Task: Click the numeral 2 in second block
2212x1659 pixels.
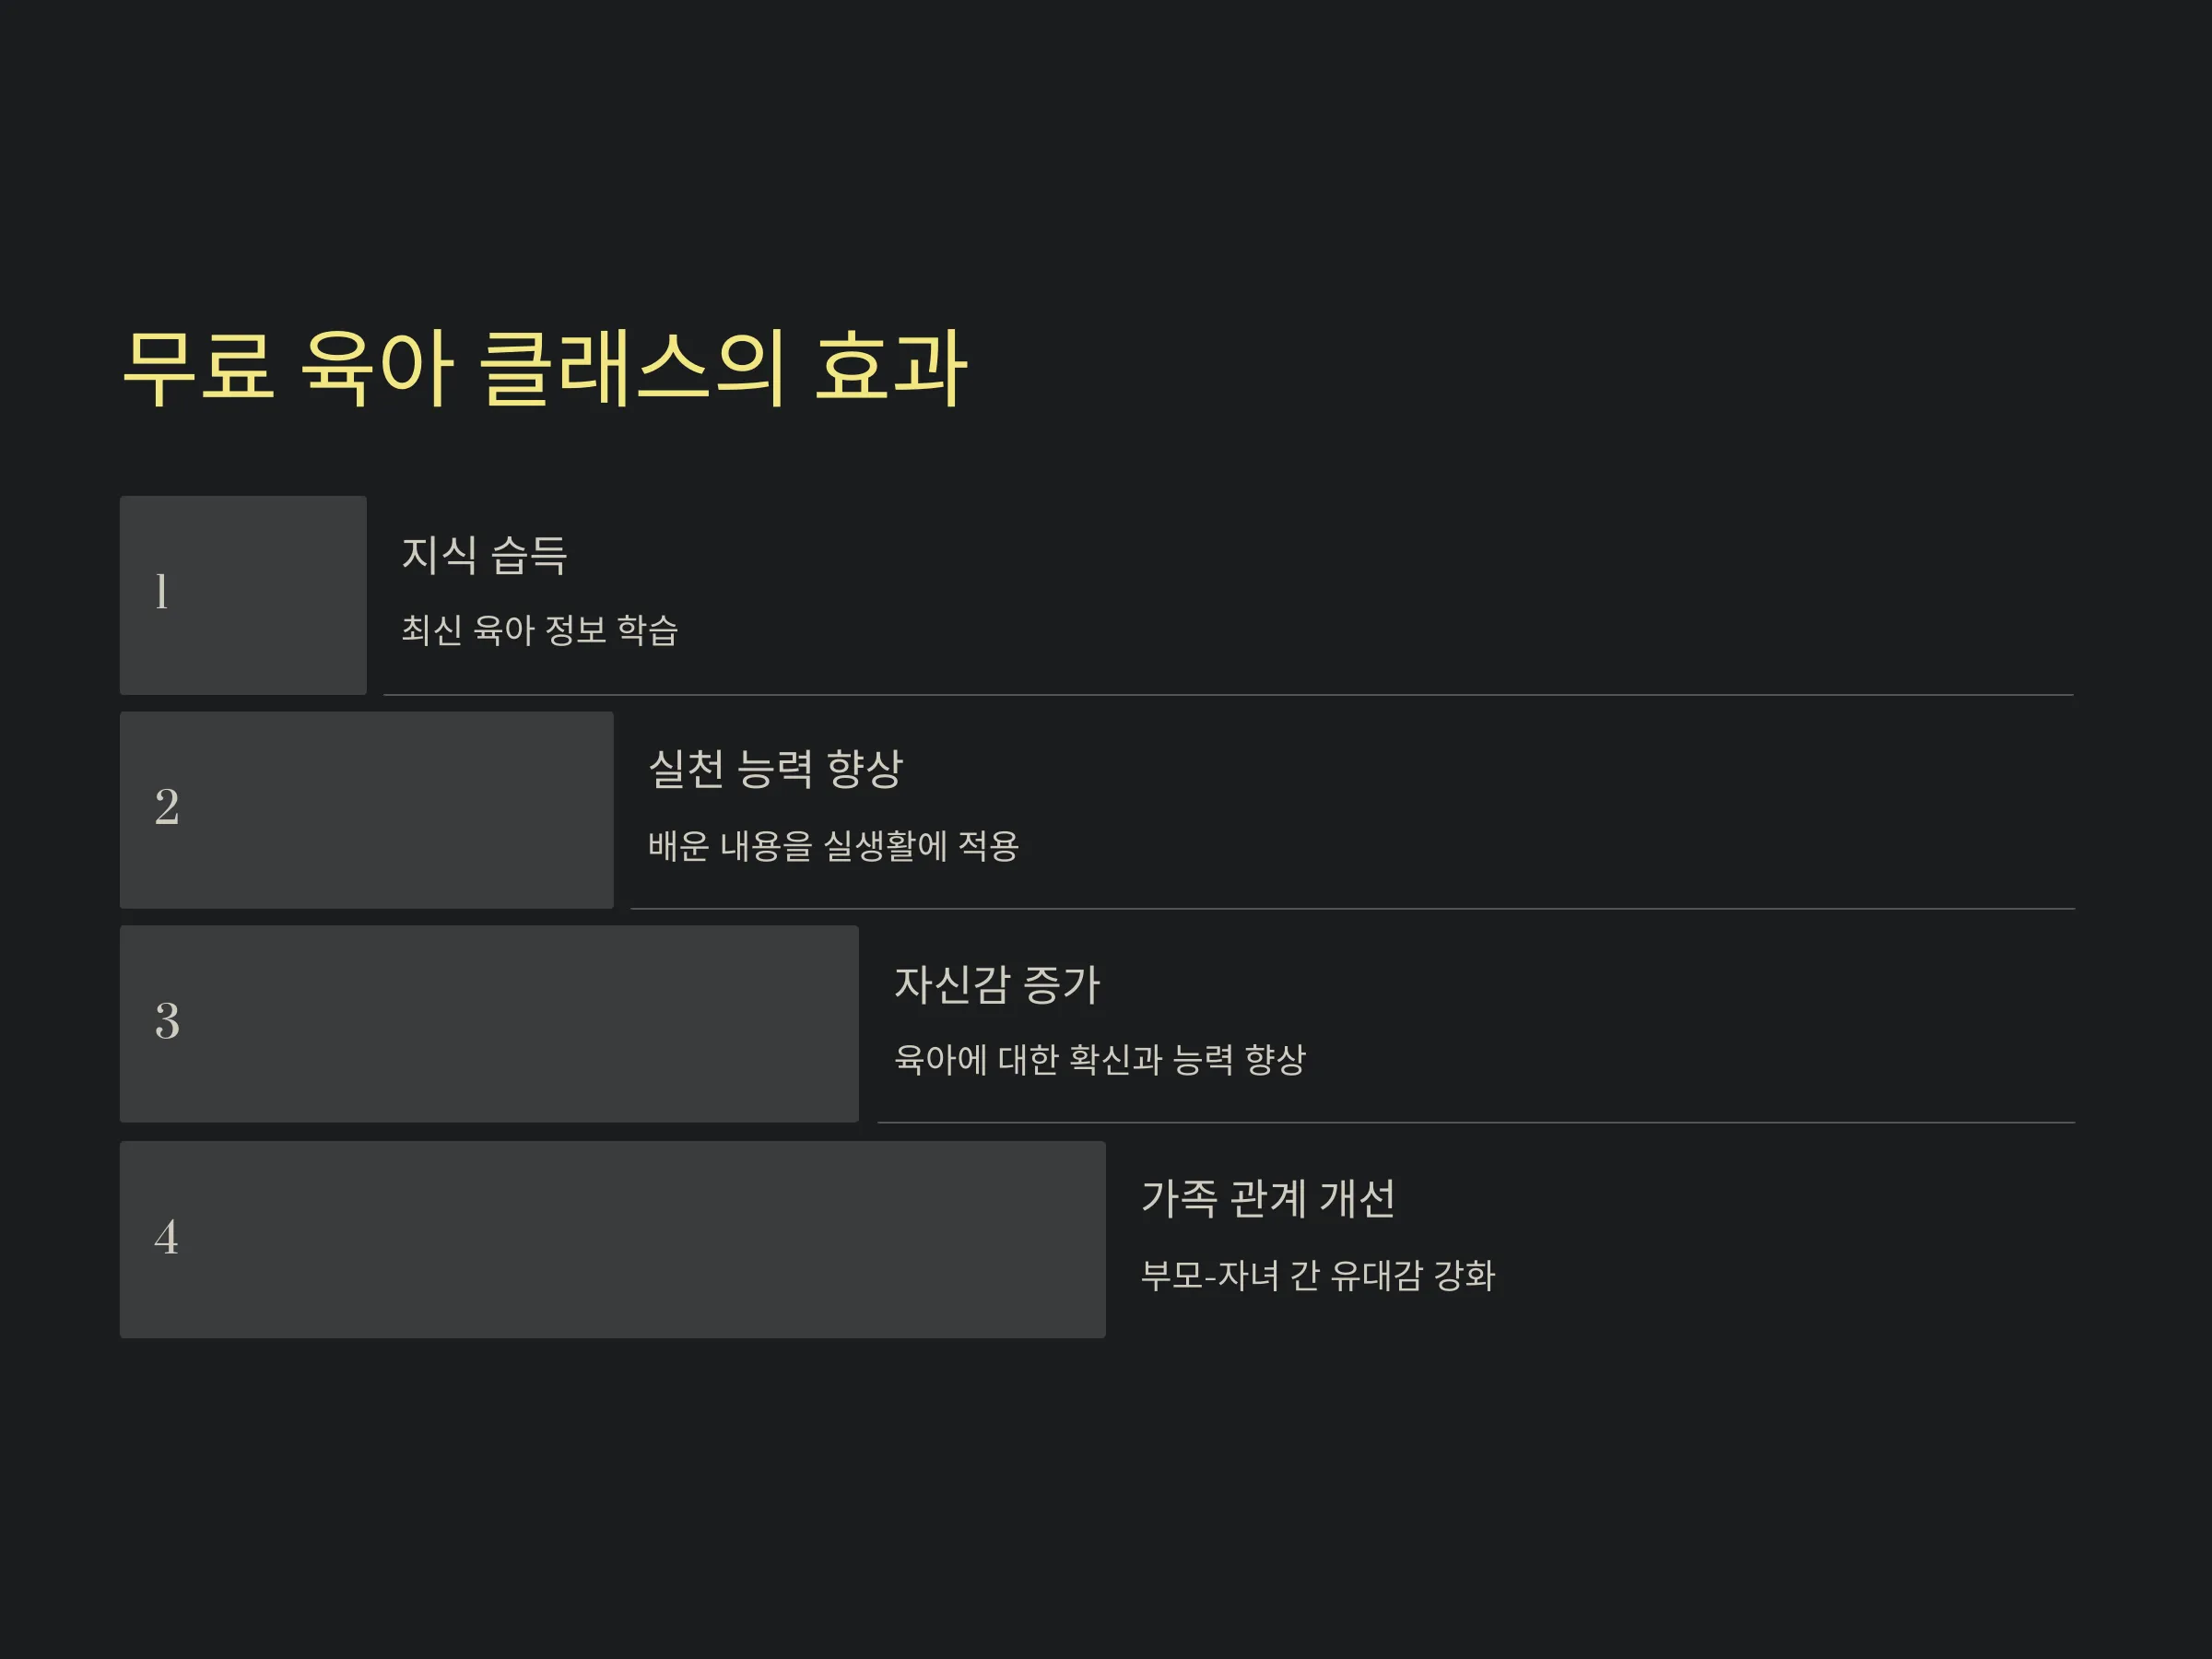Action: point(167,807)
